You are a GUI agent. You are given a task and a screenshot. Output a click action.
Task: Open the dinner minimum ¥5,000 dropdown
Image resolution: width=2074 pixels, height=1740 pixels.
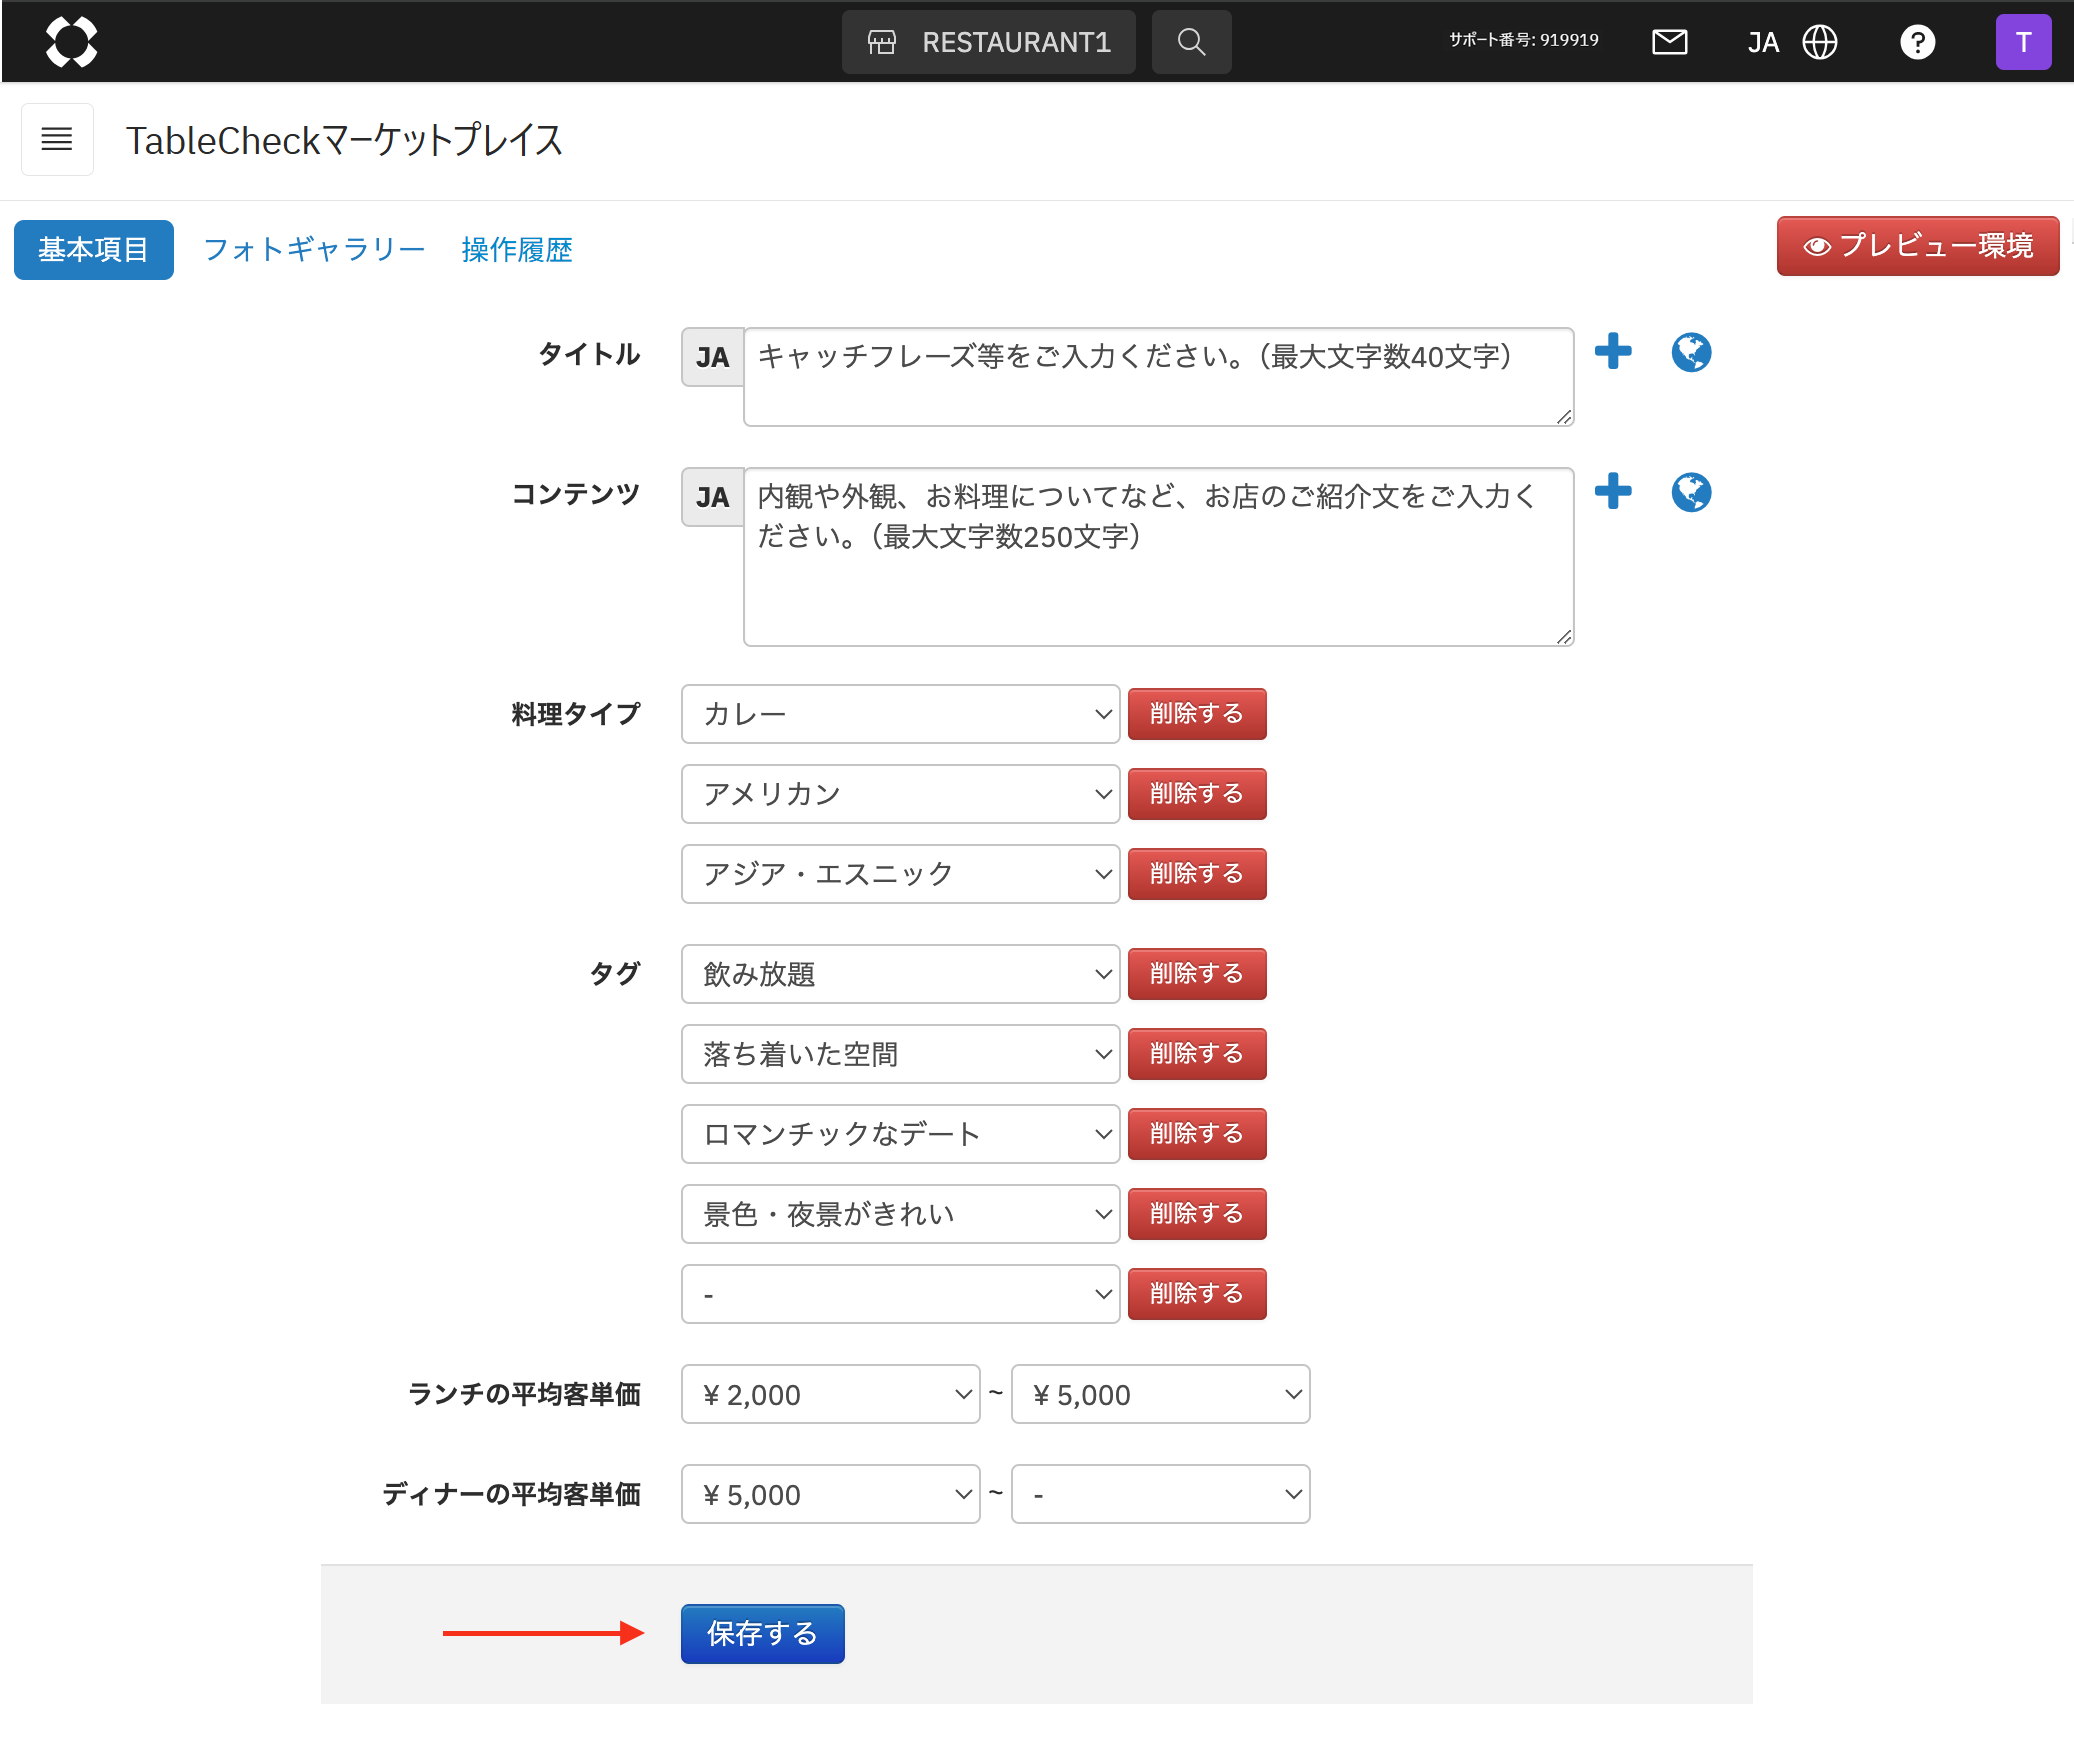[x=830, y=1494]
